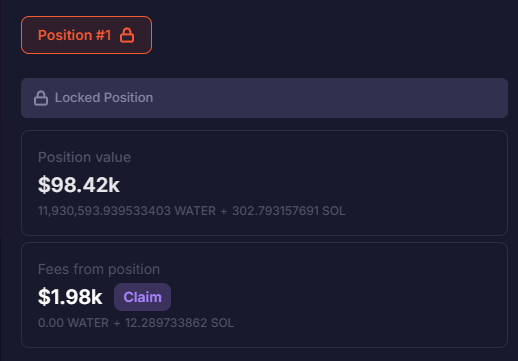Image resolution: width=518 pixels, height=361 pixels.
Task: Claim the fees from position
Action: click(142, 297)
